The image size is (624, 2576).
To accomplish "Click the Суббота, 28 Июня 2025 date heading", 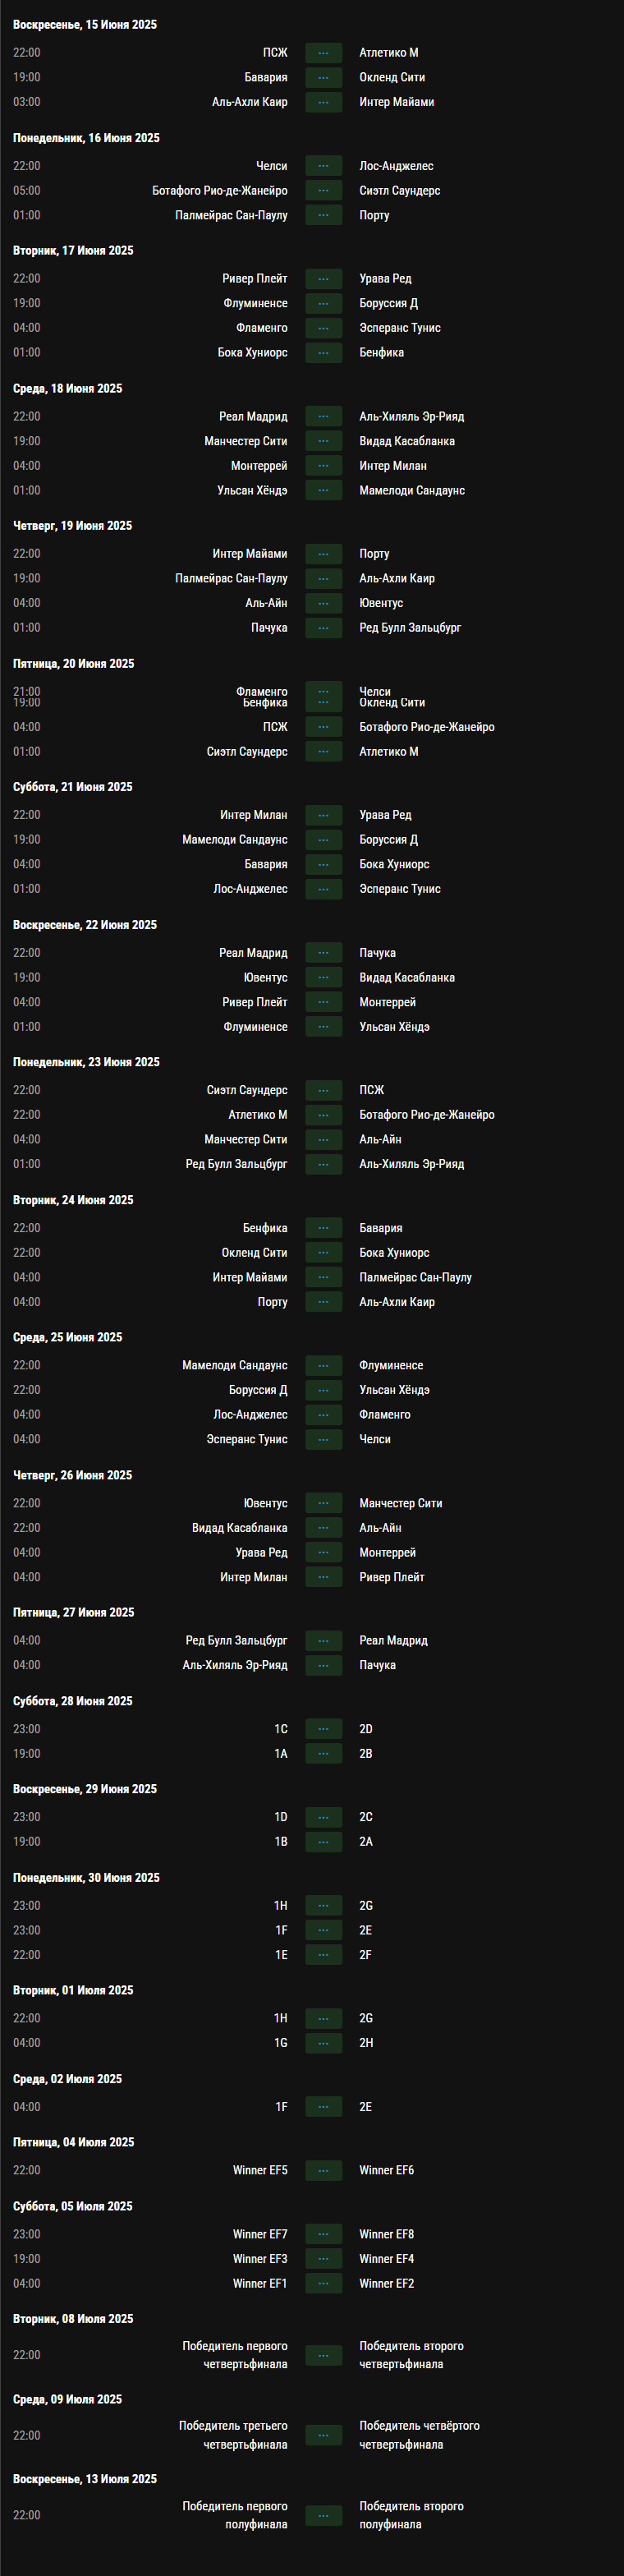I will point(72,1701).
